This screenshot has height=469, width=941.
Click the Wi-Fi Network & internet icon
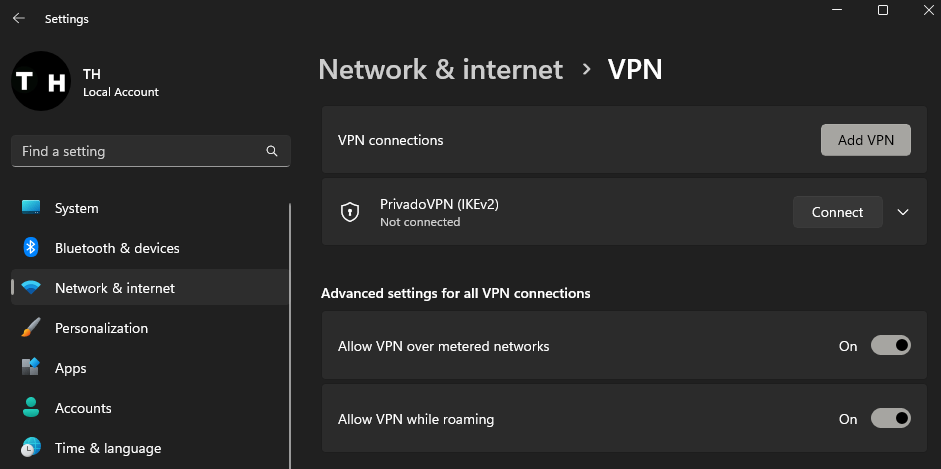[x=31, y=288]
